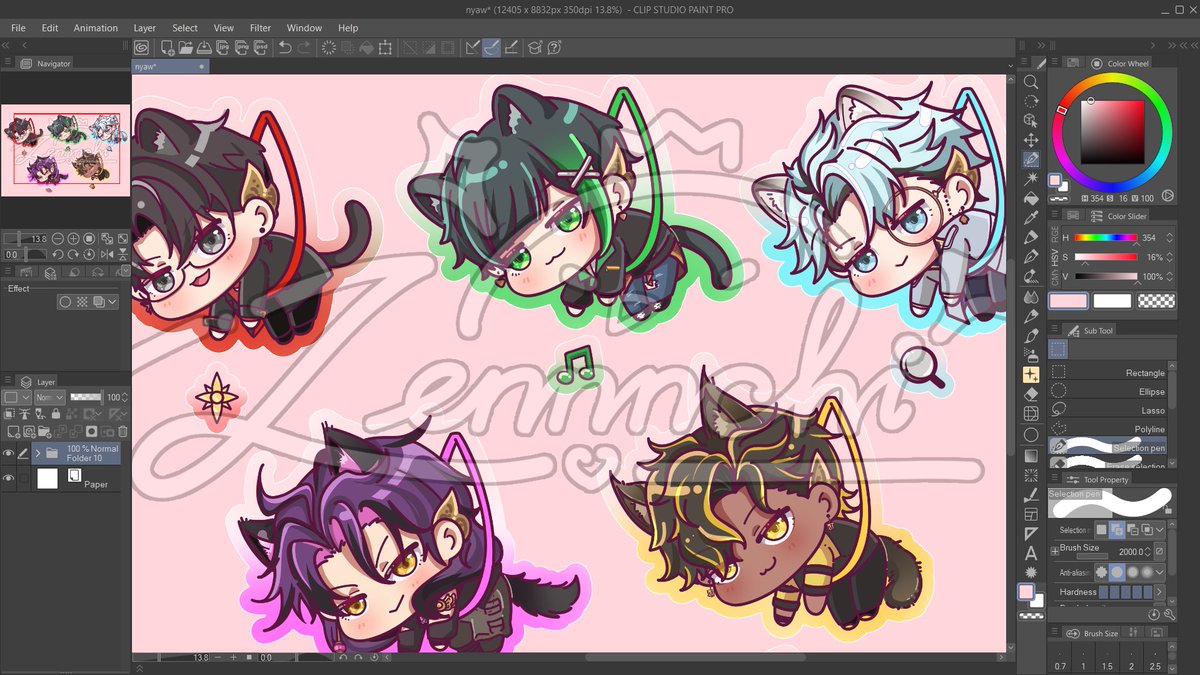Toggle Snap to Special Ruler (highlighted)

coord(491,47)
